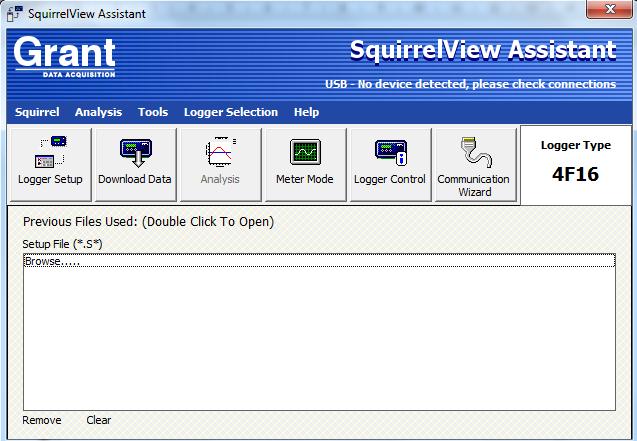
Task: Open the Analysis menu in menu bar
Action: (98, 112)
